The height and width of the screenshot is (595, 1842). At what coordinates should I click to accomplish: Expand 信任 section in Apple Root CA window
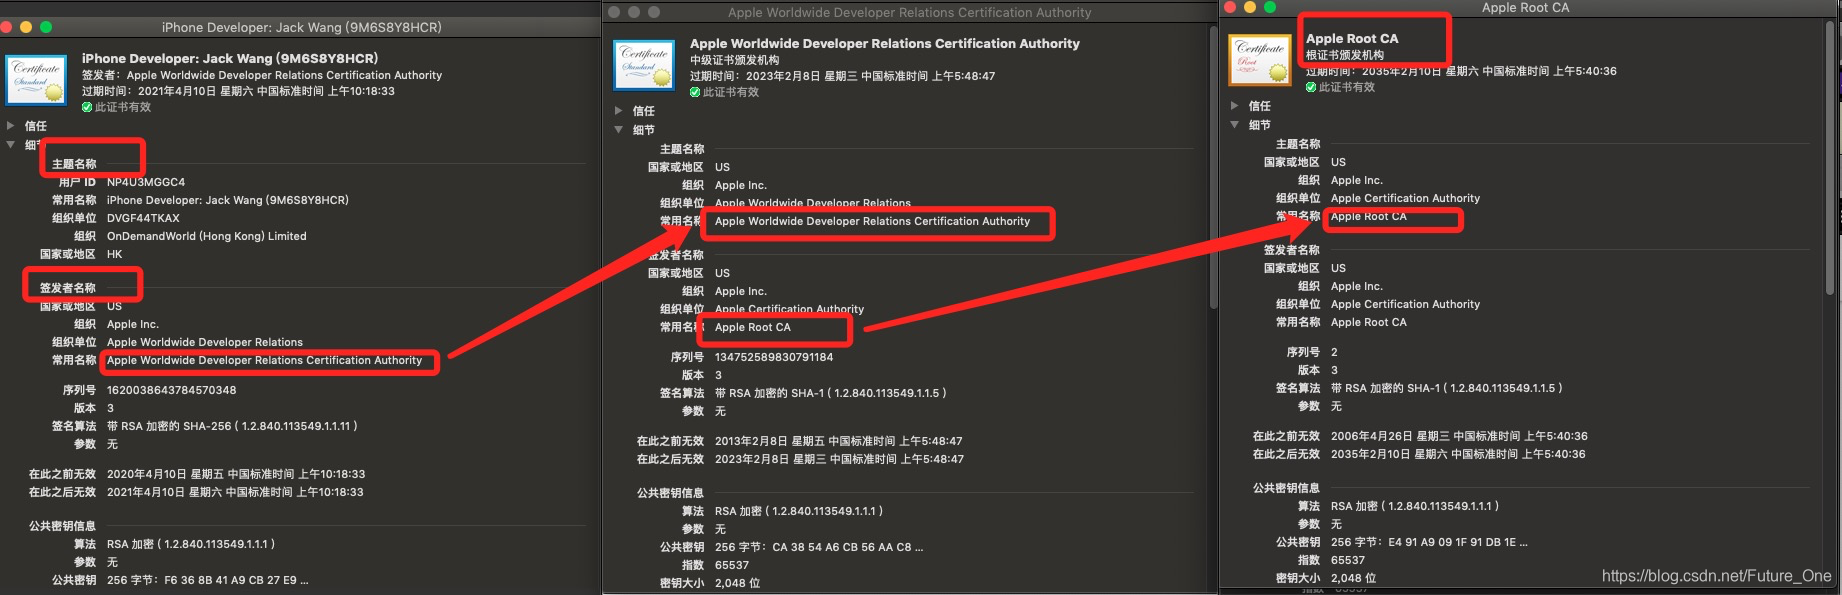(x=1234, y=106)
